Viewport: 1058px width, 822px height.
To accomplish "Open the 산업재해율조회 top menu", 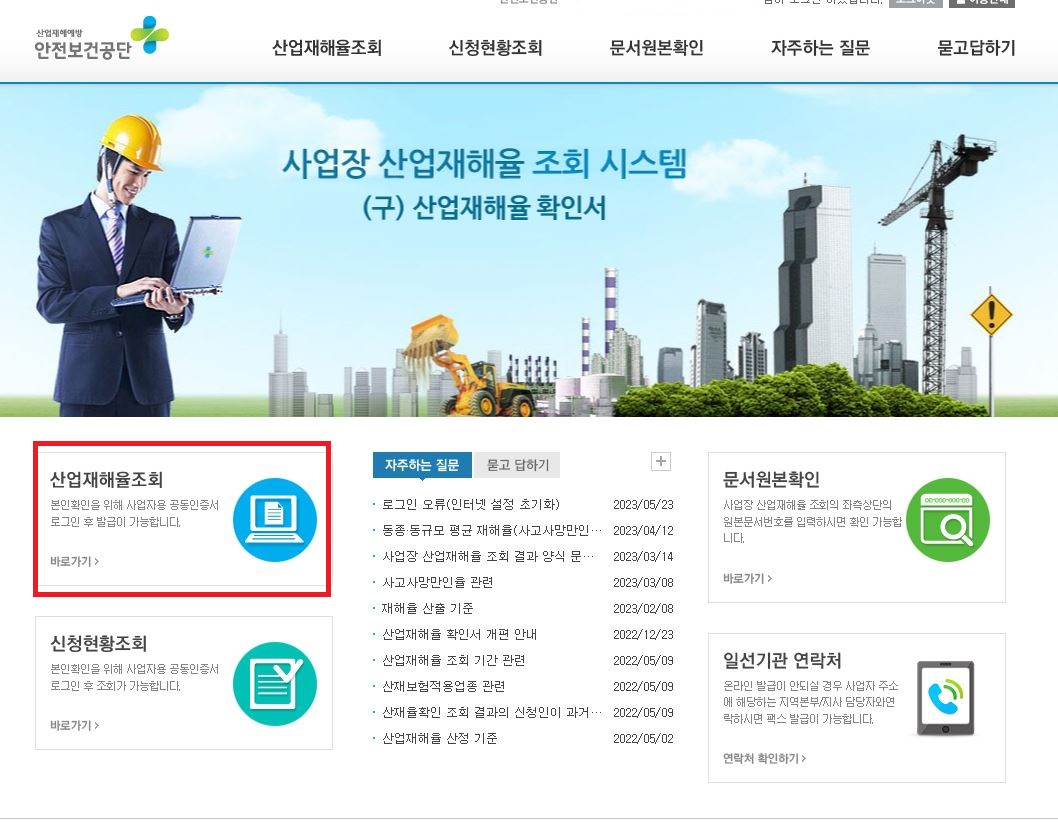I will pos(327,48).
